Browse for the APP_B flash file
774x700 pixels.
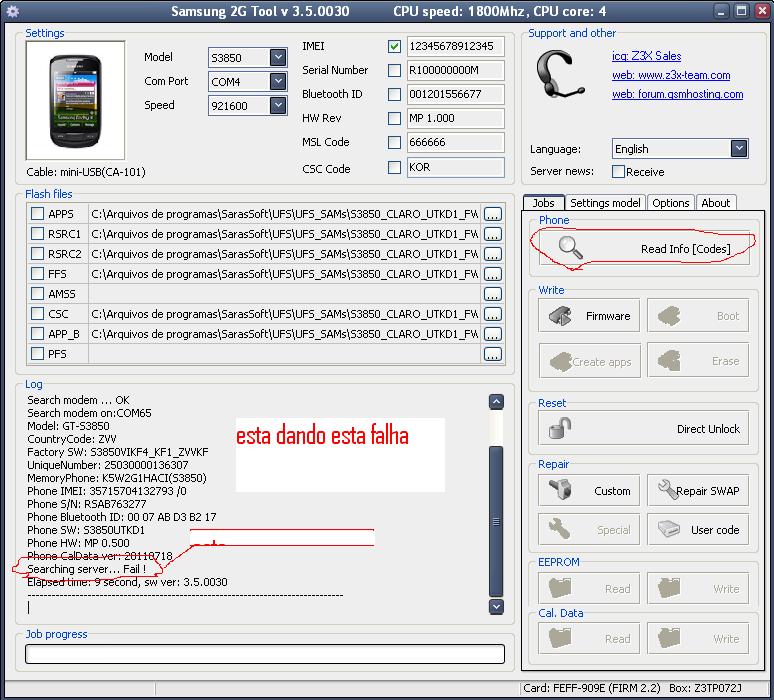click(493, 334)
